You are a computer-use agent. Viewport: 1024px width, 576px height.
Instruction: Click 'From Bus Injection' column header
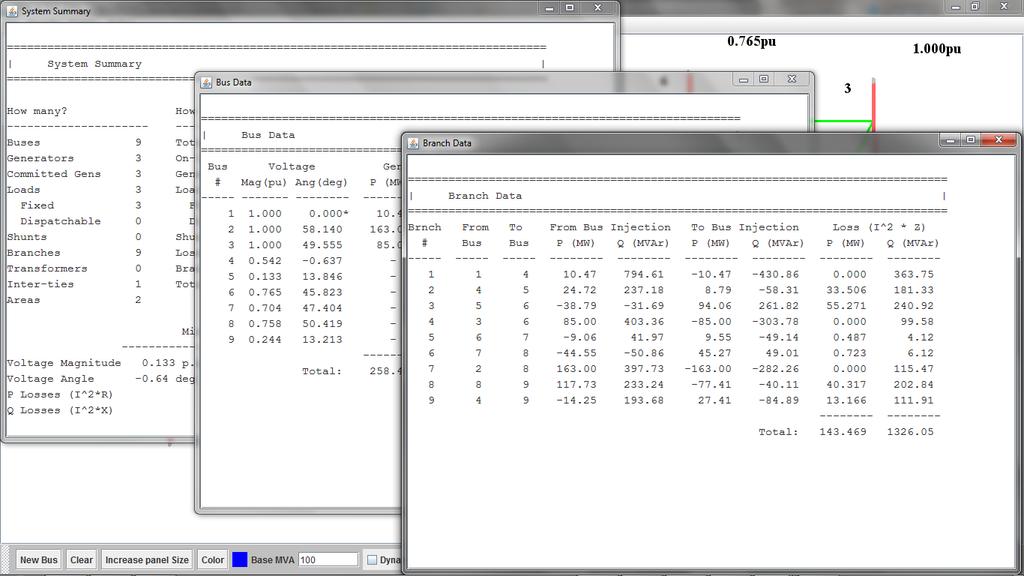click(x=610, y=227)
